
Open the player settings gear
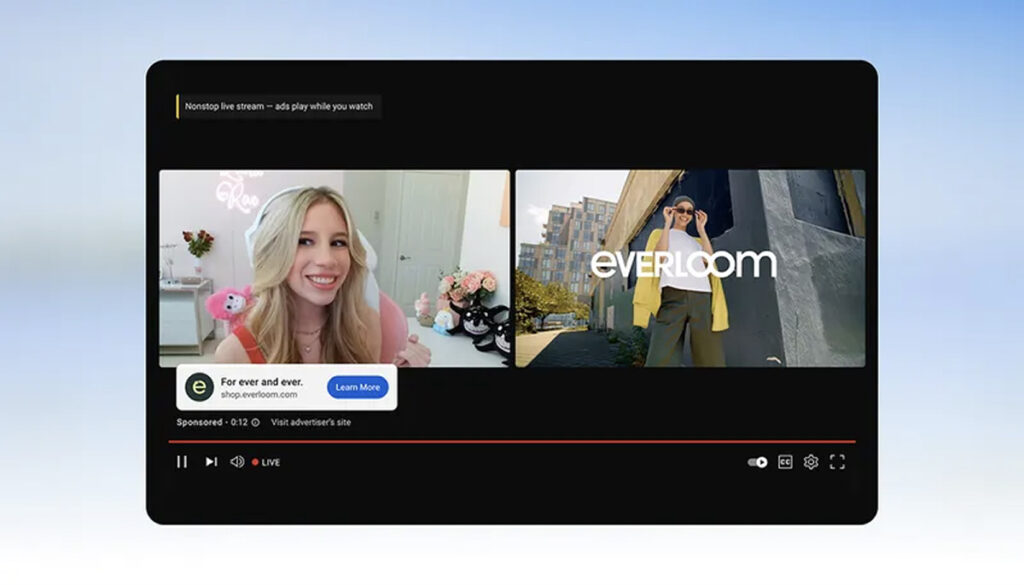811,462
